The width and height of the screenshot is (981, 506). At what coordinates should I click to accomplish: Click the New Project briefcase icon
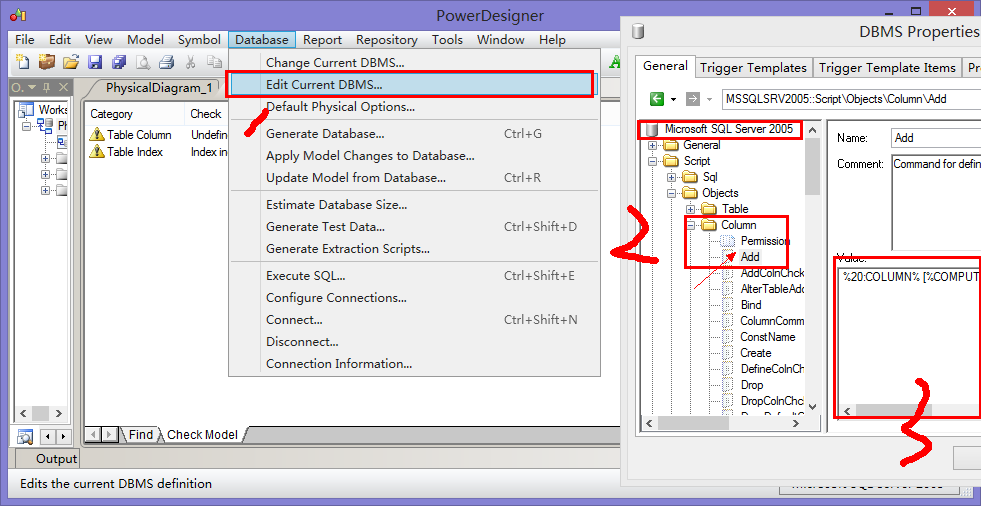click(47, 62)
